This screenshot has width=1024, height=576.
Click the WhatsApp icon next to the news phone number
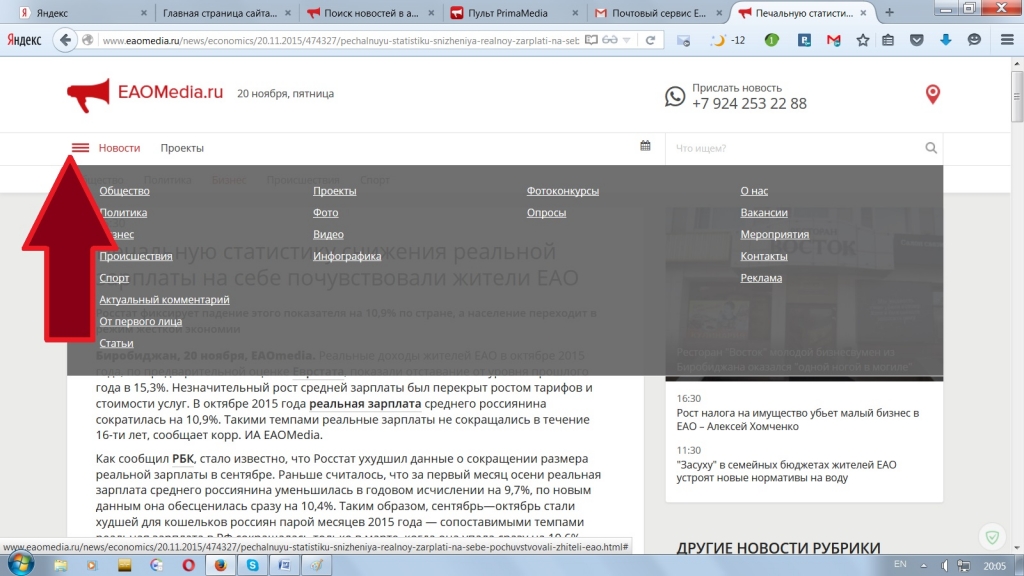pos(676,95)
